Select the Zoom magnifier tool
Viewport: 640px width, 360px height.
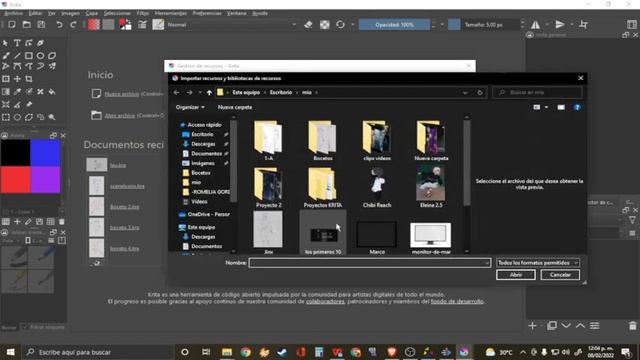[x=52, y=117]
